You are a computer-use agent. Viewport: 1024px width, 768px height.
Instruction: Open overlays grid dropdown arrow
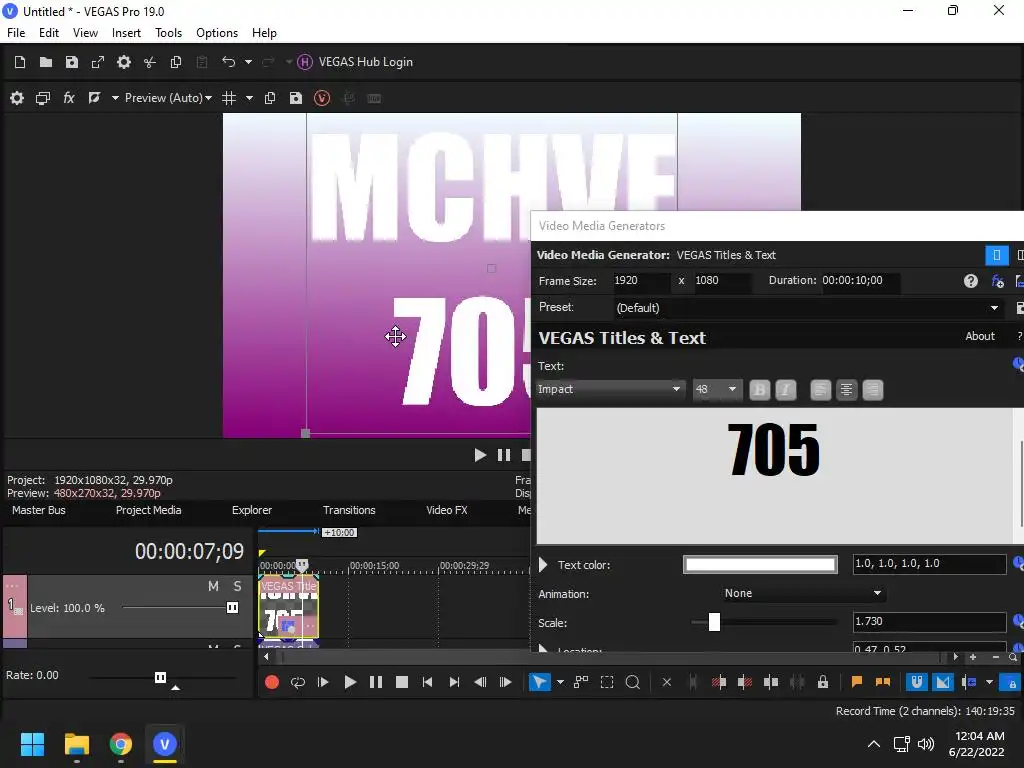[x=249, y=98]
